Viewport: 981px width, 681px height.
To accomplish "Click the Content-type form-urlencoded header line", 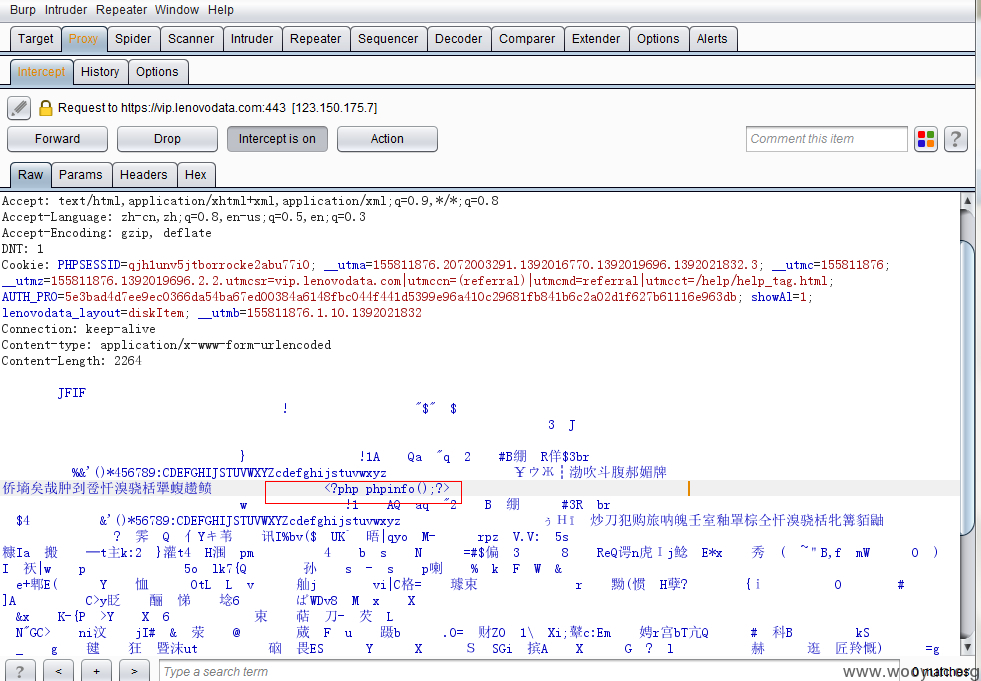I will (166, 345).
